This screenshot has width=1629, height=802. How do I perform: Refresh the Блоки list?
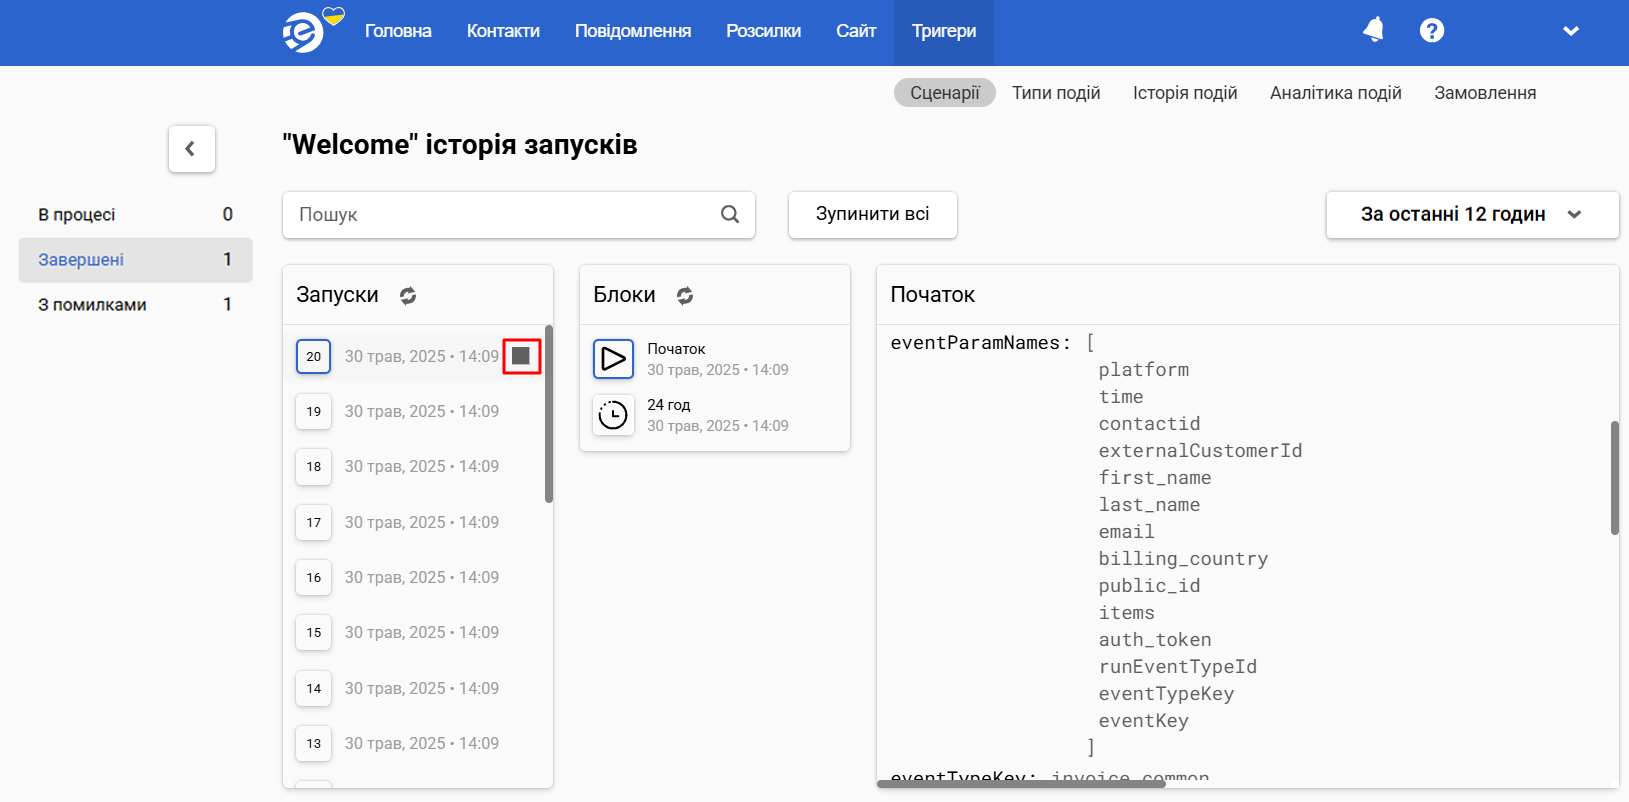coord(685,295)
